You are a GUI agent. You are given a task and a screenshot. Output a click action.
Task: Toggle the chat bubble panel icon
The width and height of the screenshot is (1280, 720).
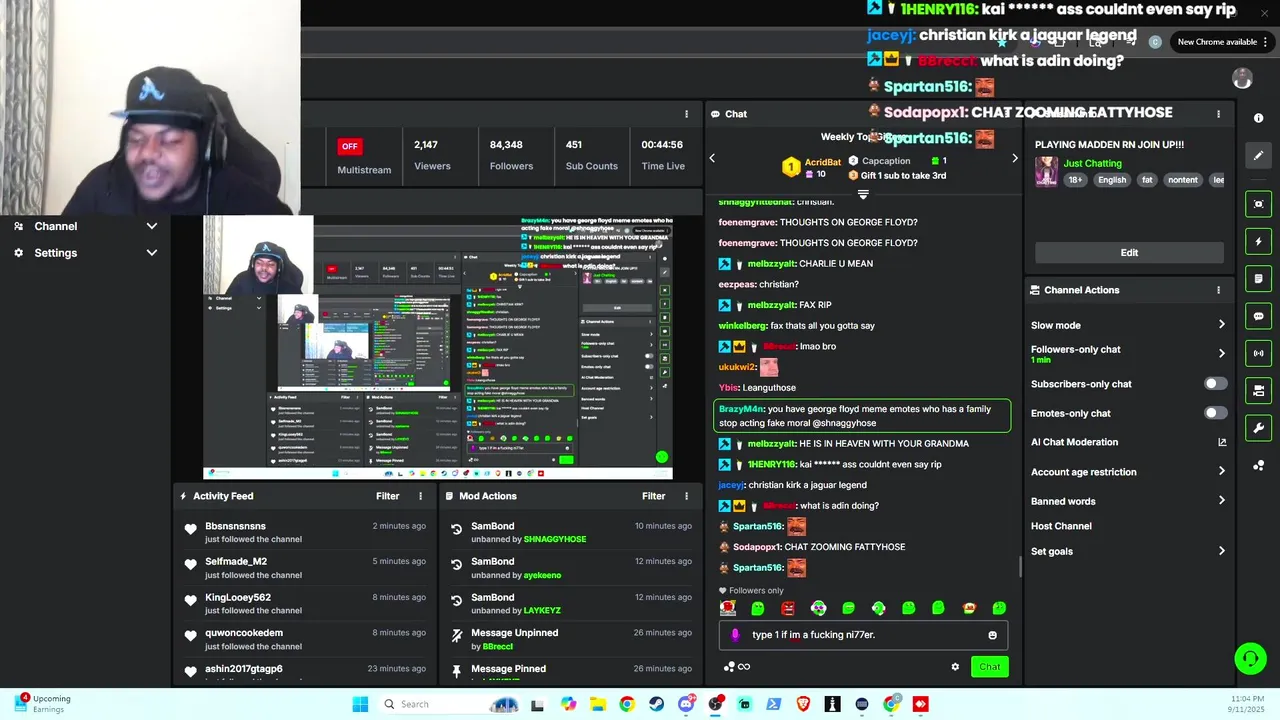1258,316
